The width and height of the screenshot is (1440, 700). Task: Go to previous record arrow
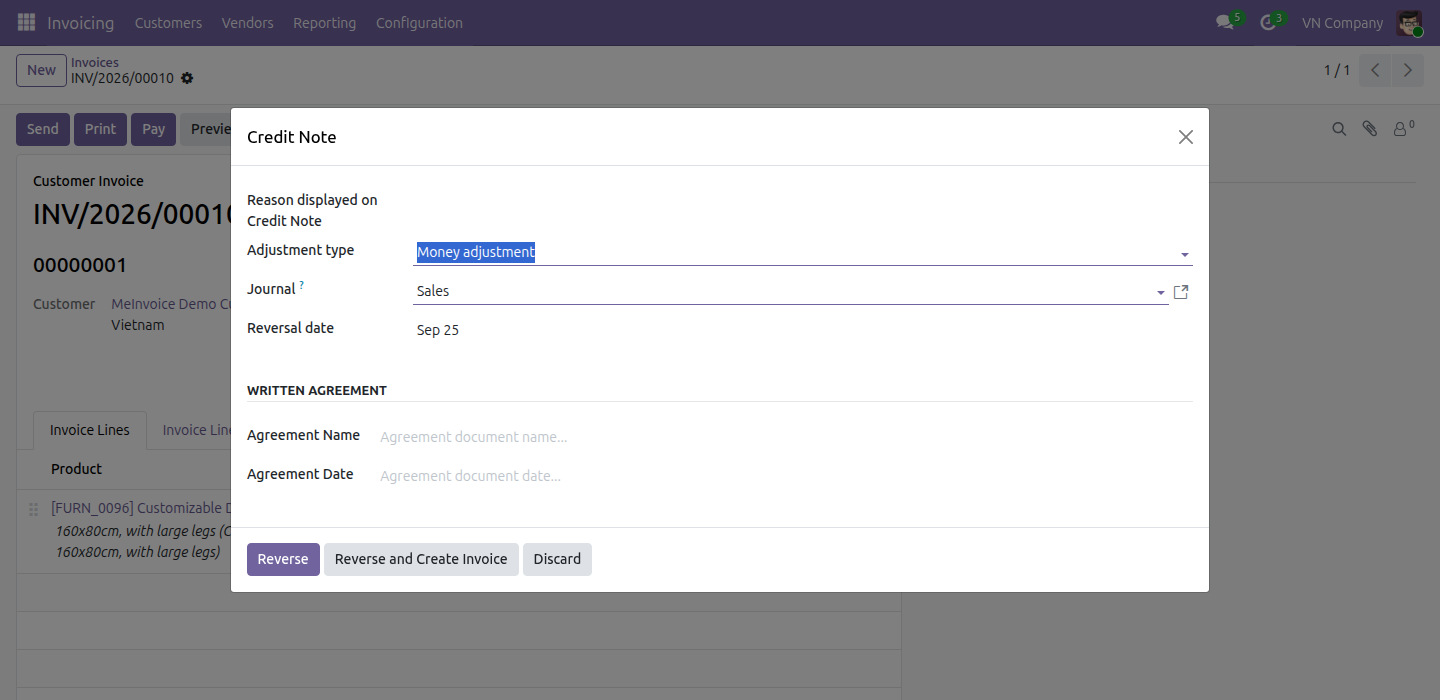[x=1376, y=70]
